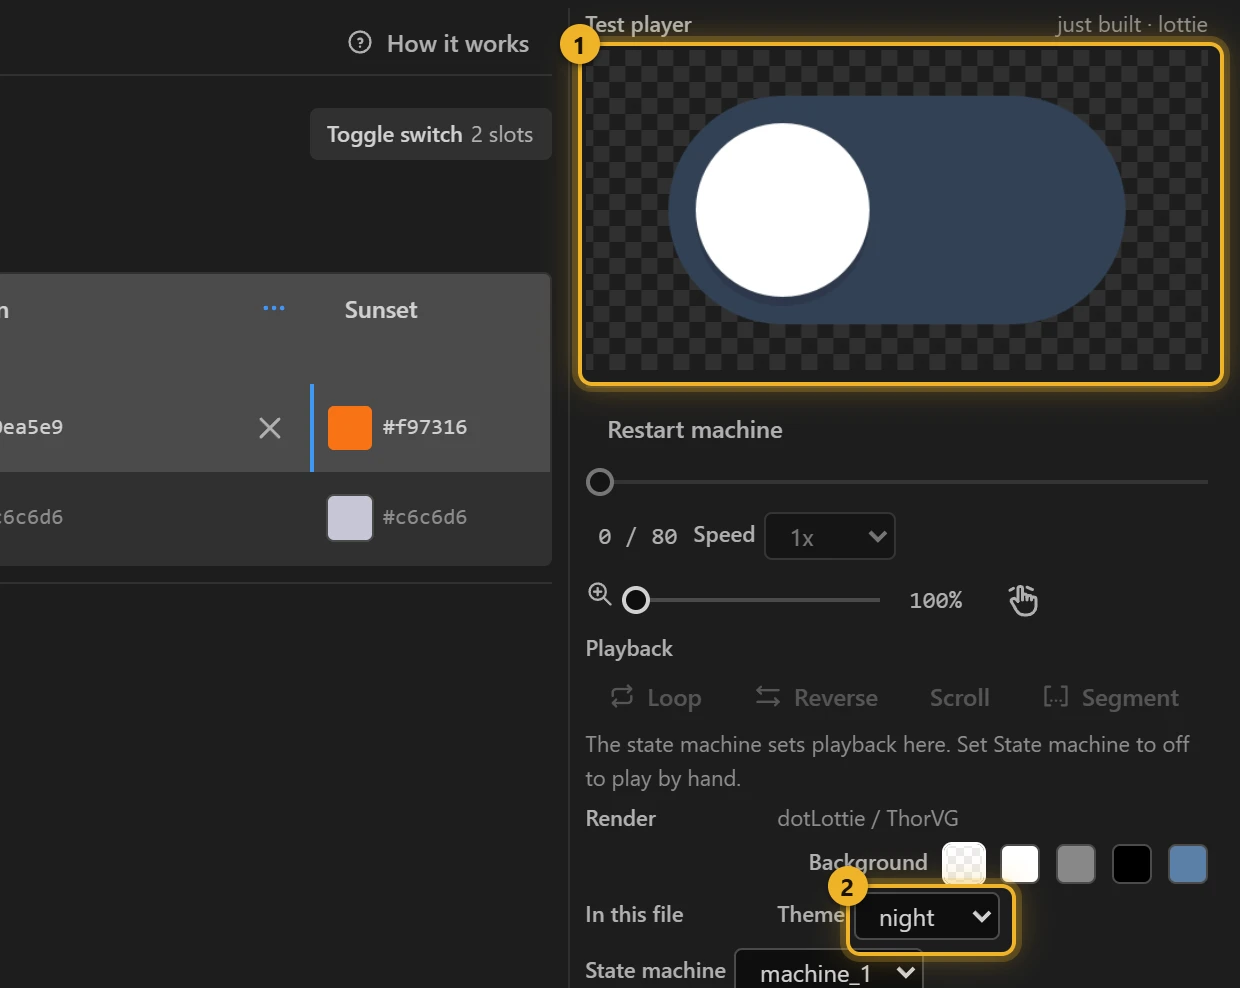Select the white background swatch
This screenshot has height=988, width=1240.
point(1020,864)
